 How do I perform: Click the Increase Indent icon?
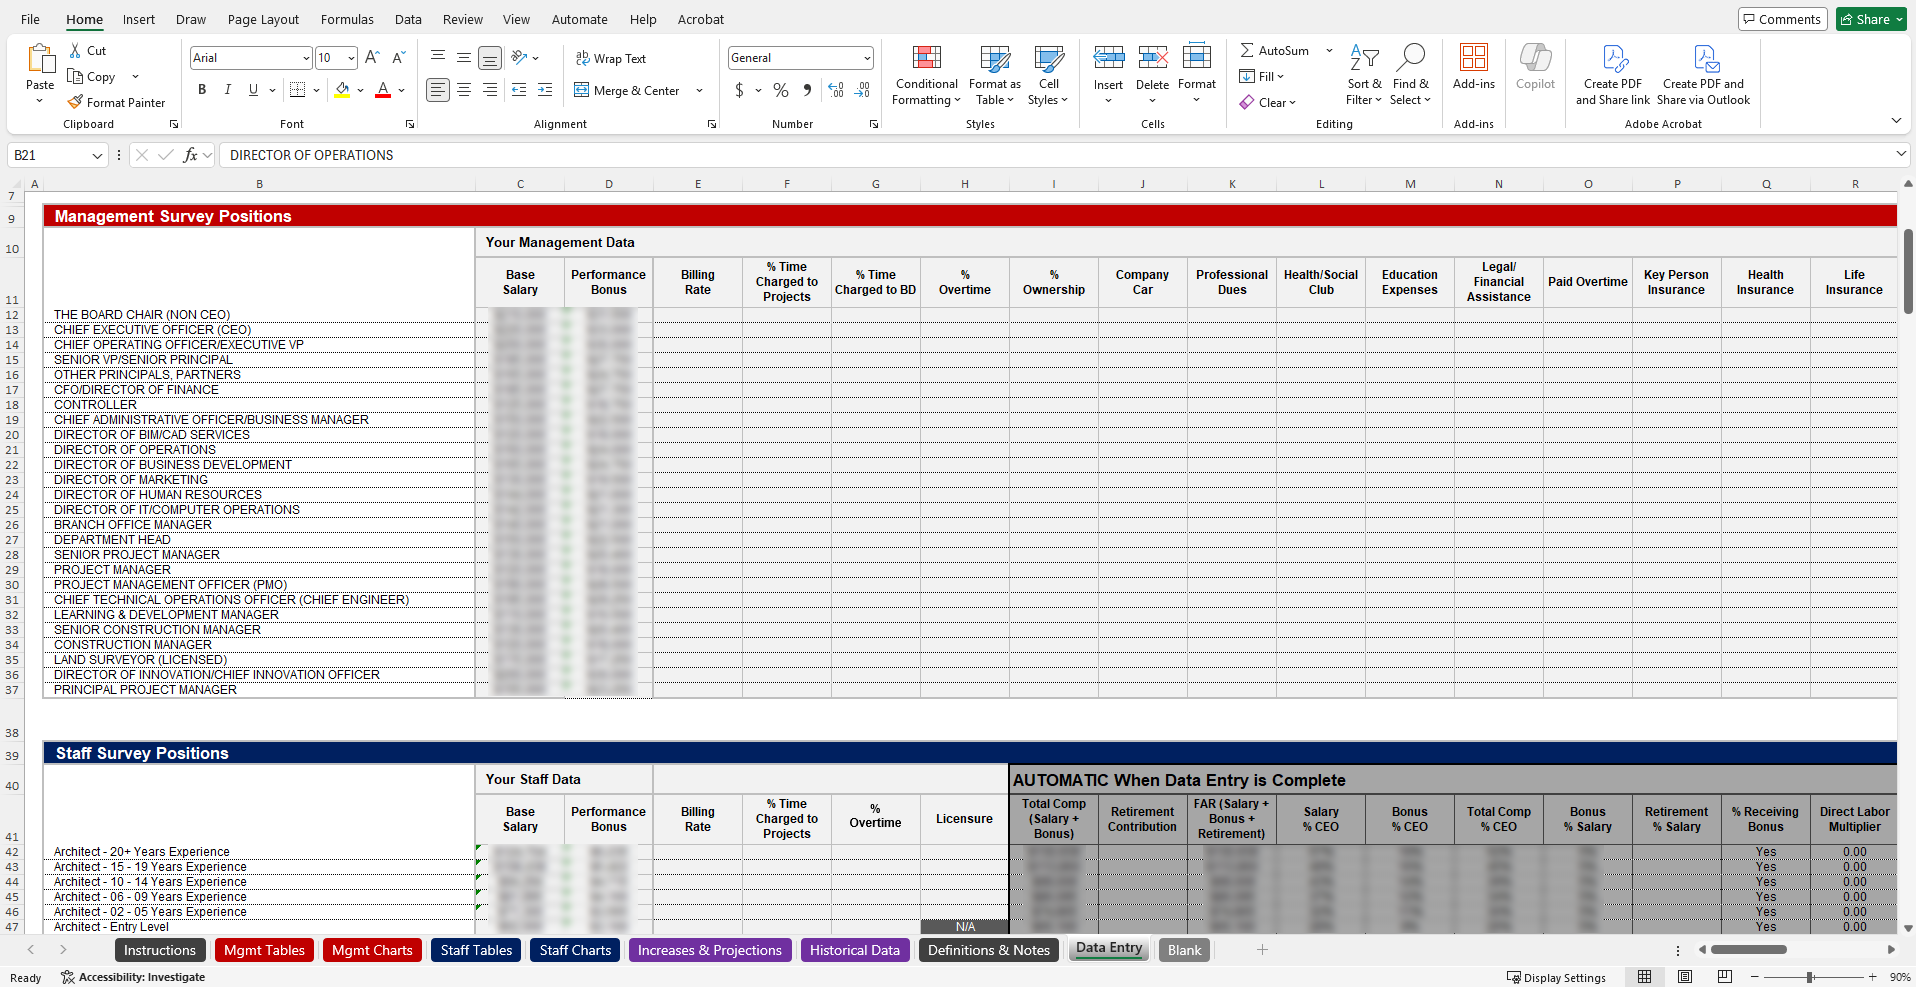(544, 90)
